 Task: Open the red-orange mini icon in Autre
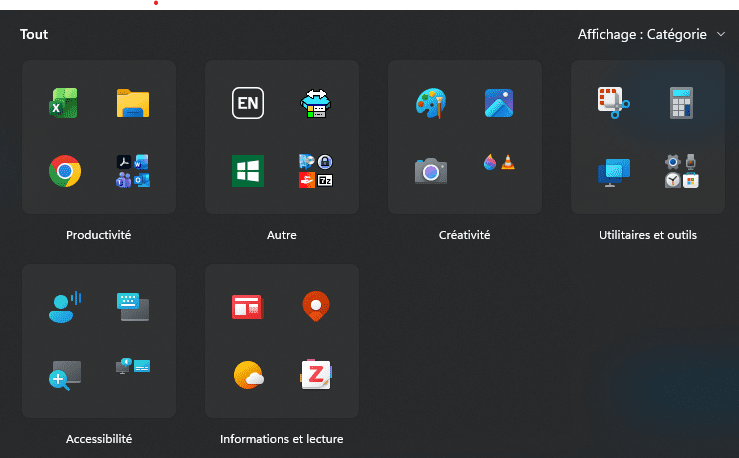[307, 180]
